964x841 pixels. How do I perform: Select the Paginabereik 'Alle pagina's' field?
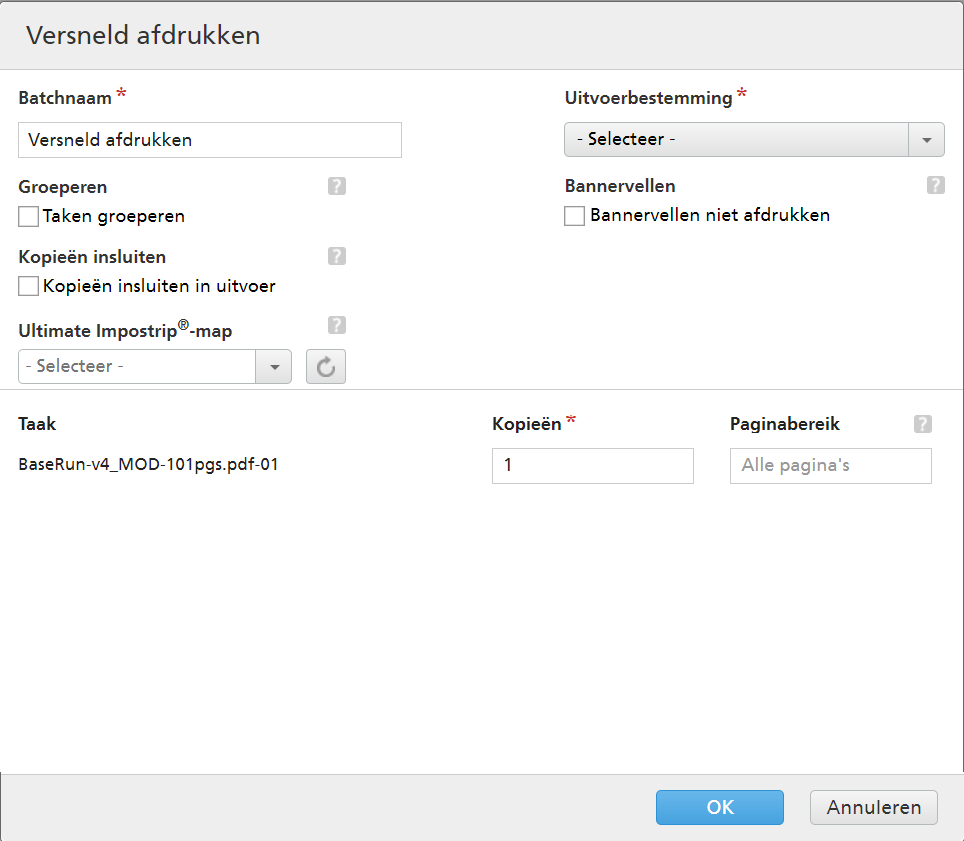[x=830, y=466]
